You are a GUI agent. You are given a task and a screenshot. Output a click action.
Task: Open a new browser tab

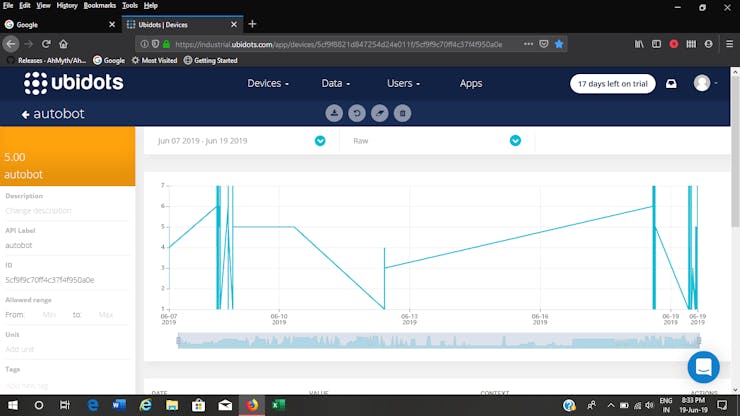coord(252,24)
